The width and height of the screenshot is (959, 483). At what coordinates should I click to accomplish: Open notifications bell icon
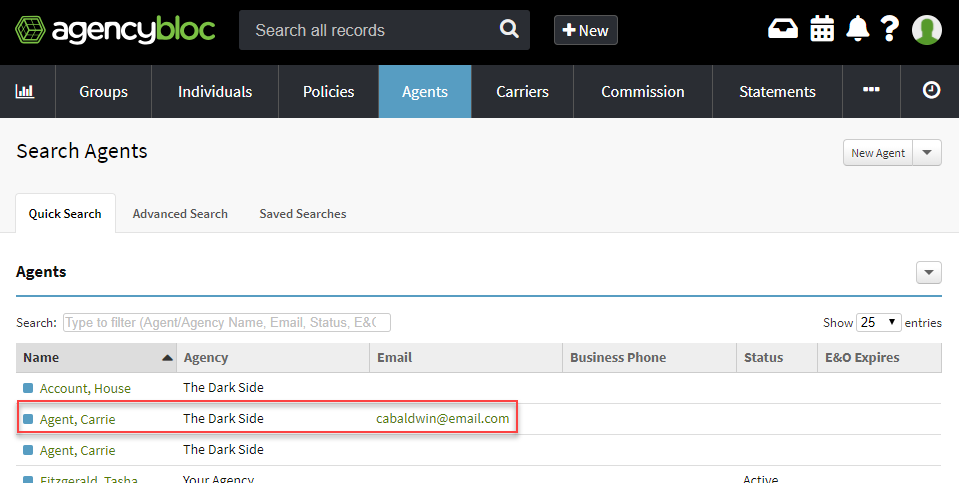(857, 29)
